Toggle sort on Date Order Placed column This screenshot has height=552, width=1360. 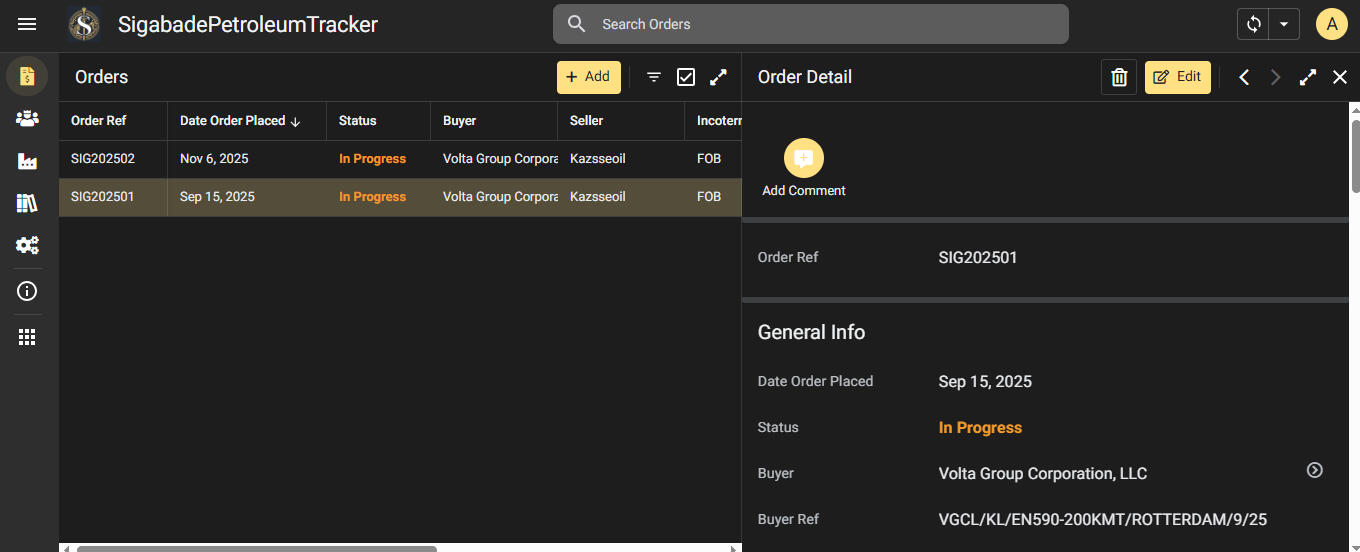(x=240, y=121)
